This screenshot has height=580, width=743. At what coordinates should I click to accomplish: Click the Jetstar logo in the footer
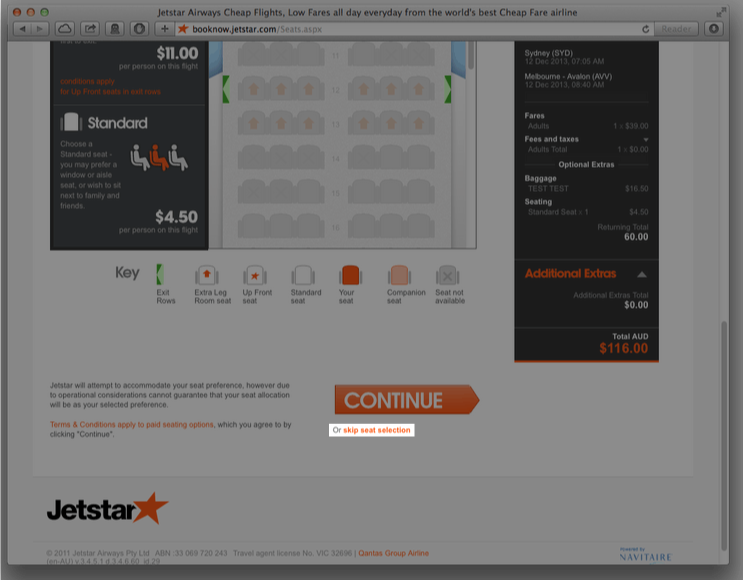108,508
